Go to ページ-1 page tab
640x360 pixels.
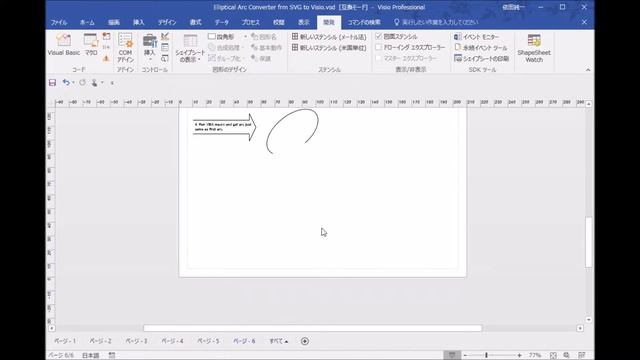point(65,341)
